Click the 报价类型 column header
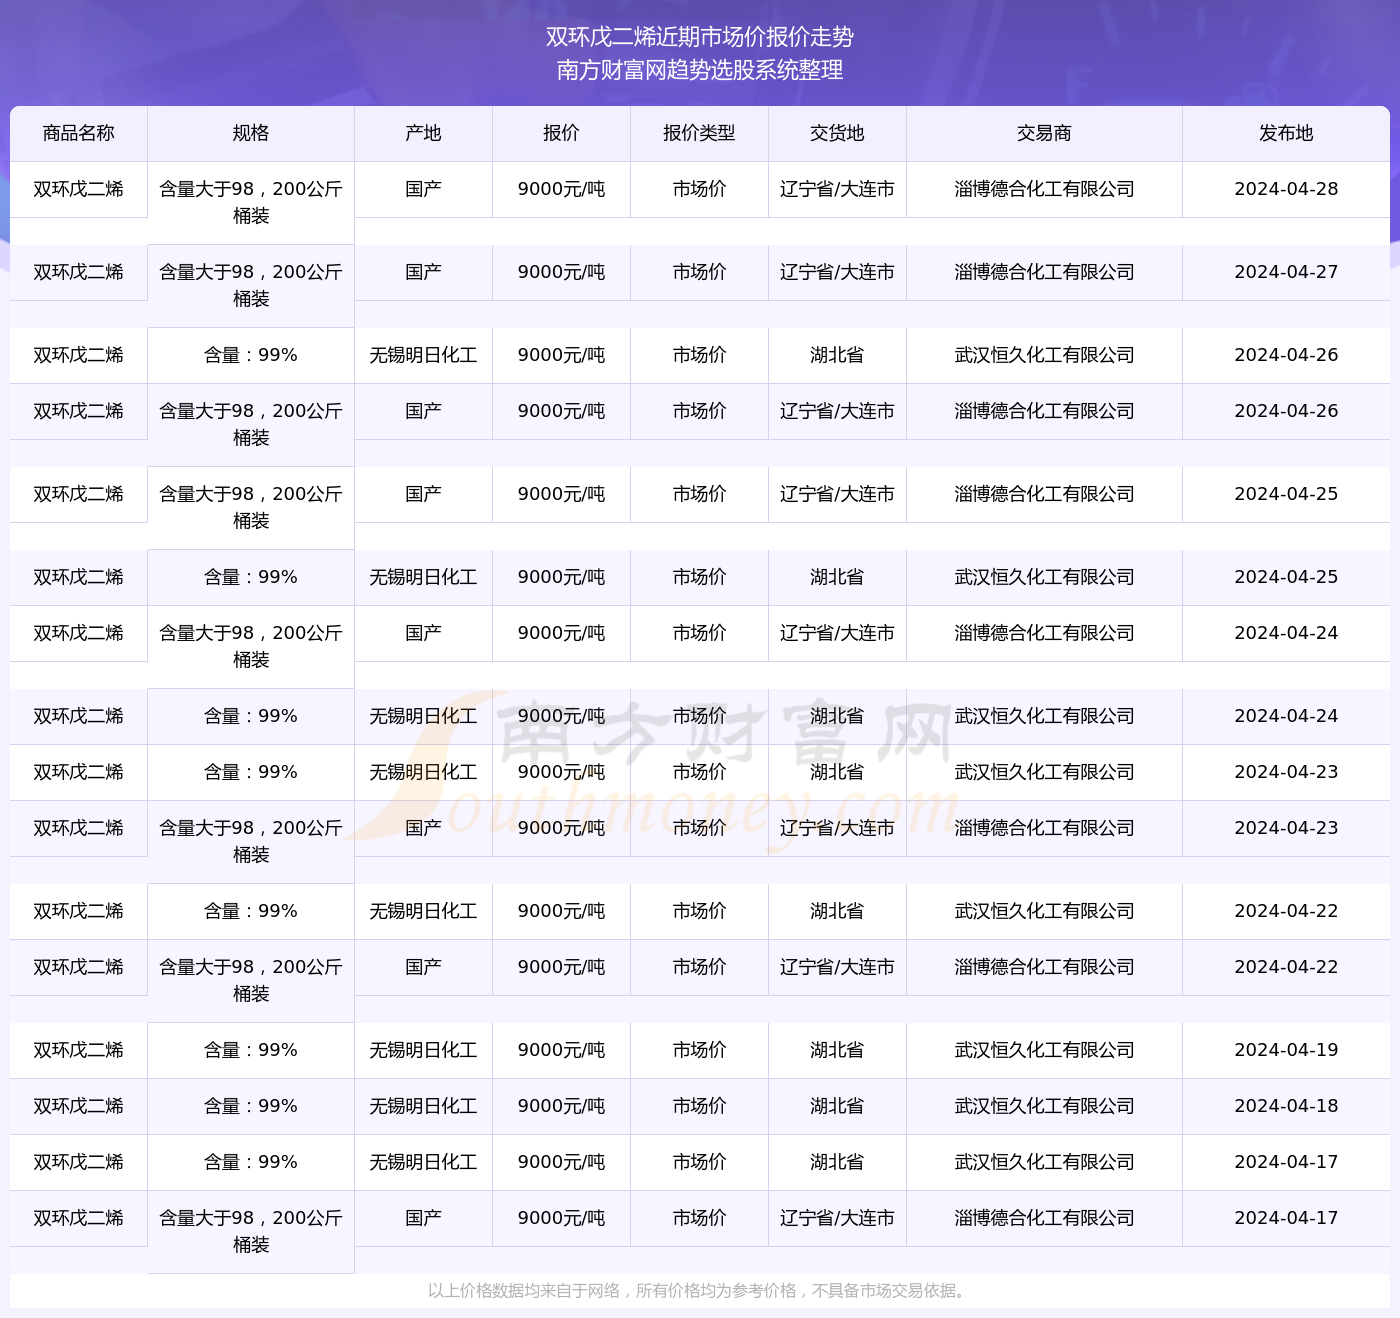Viewport: 1400px width, 1318px height. 699,133
